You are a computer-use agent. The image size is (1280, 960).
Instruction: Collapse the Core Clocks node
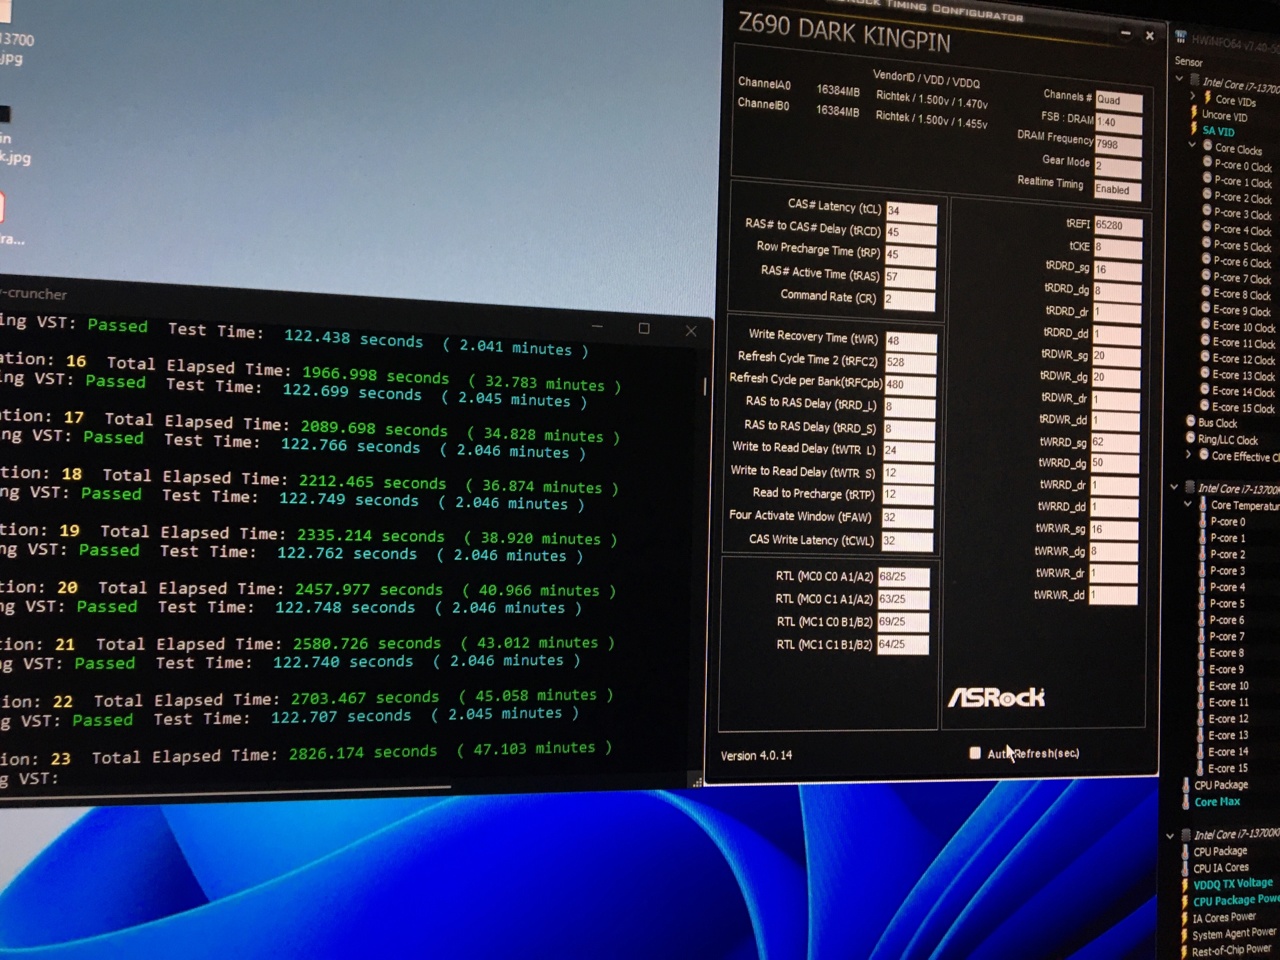pyautogui.click(x=1192, y=145)
